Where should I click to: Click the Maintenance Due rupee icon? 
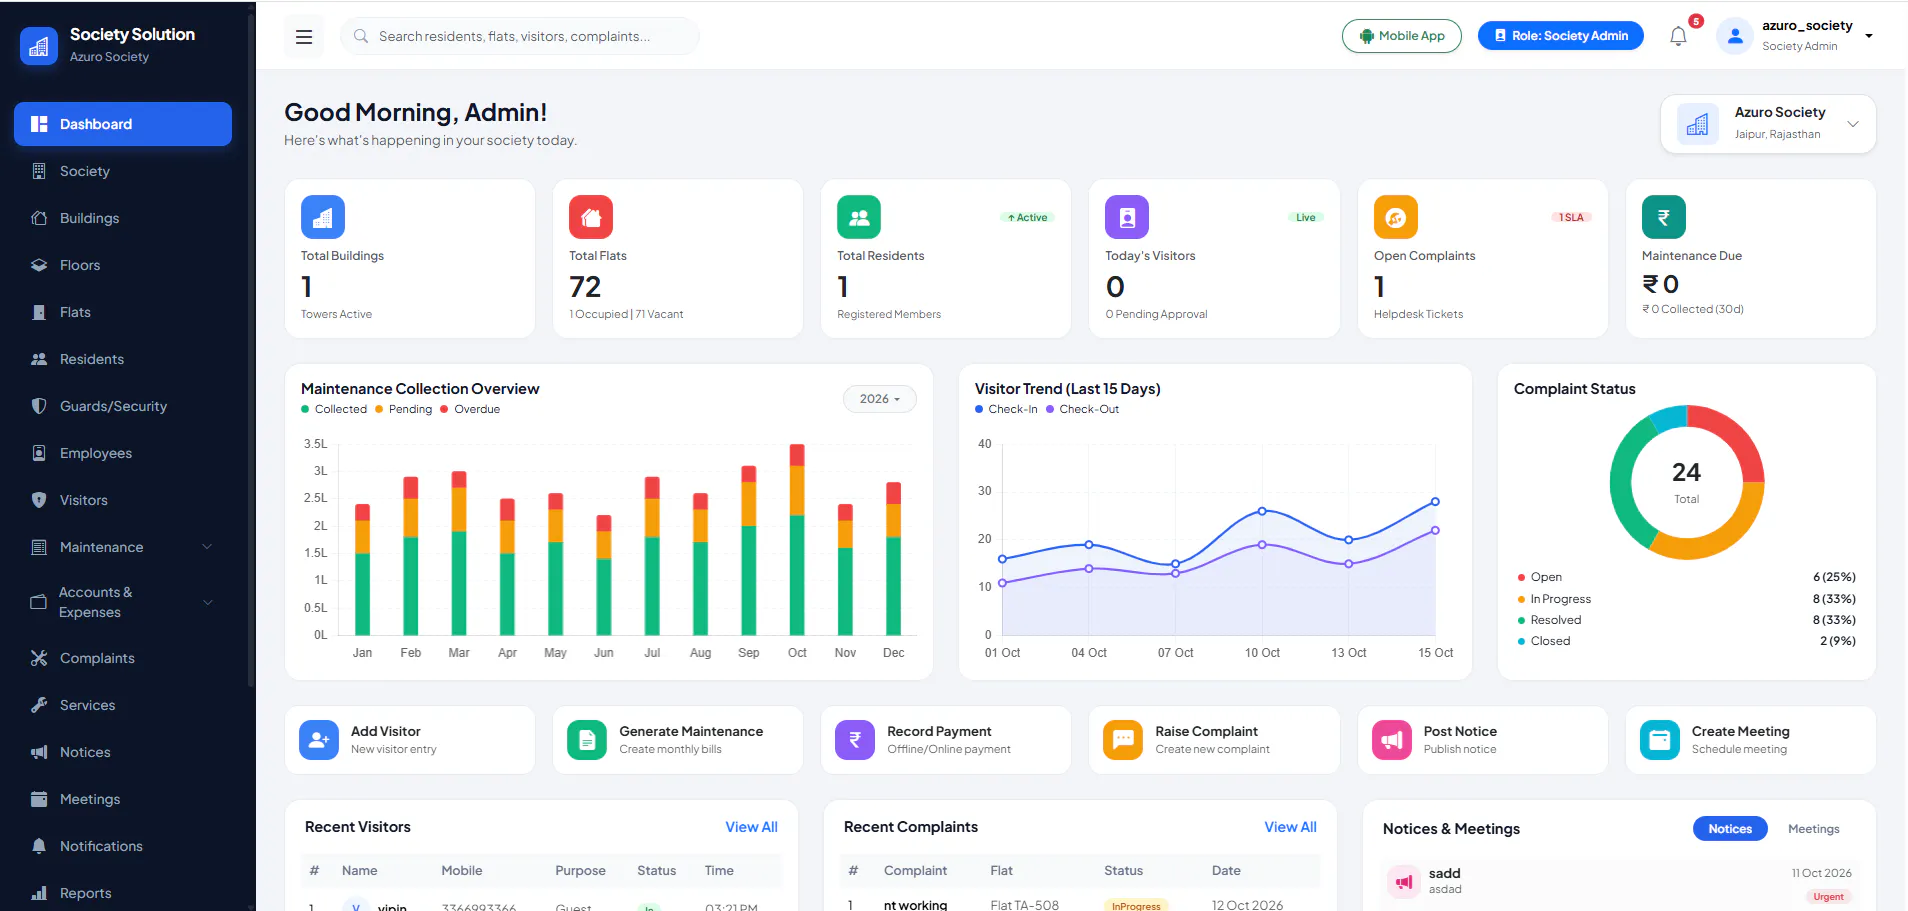(x=1664, y=217)
